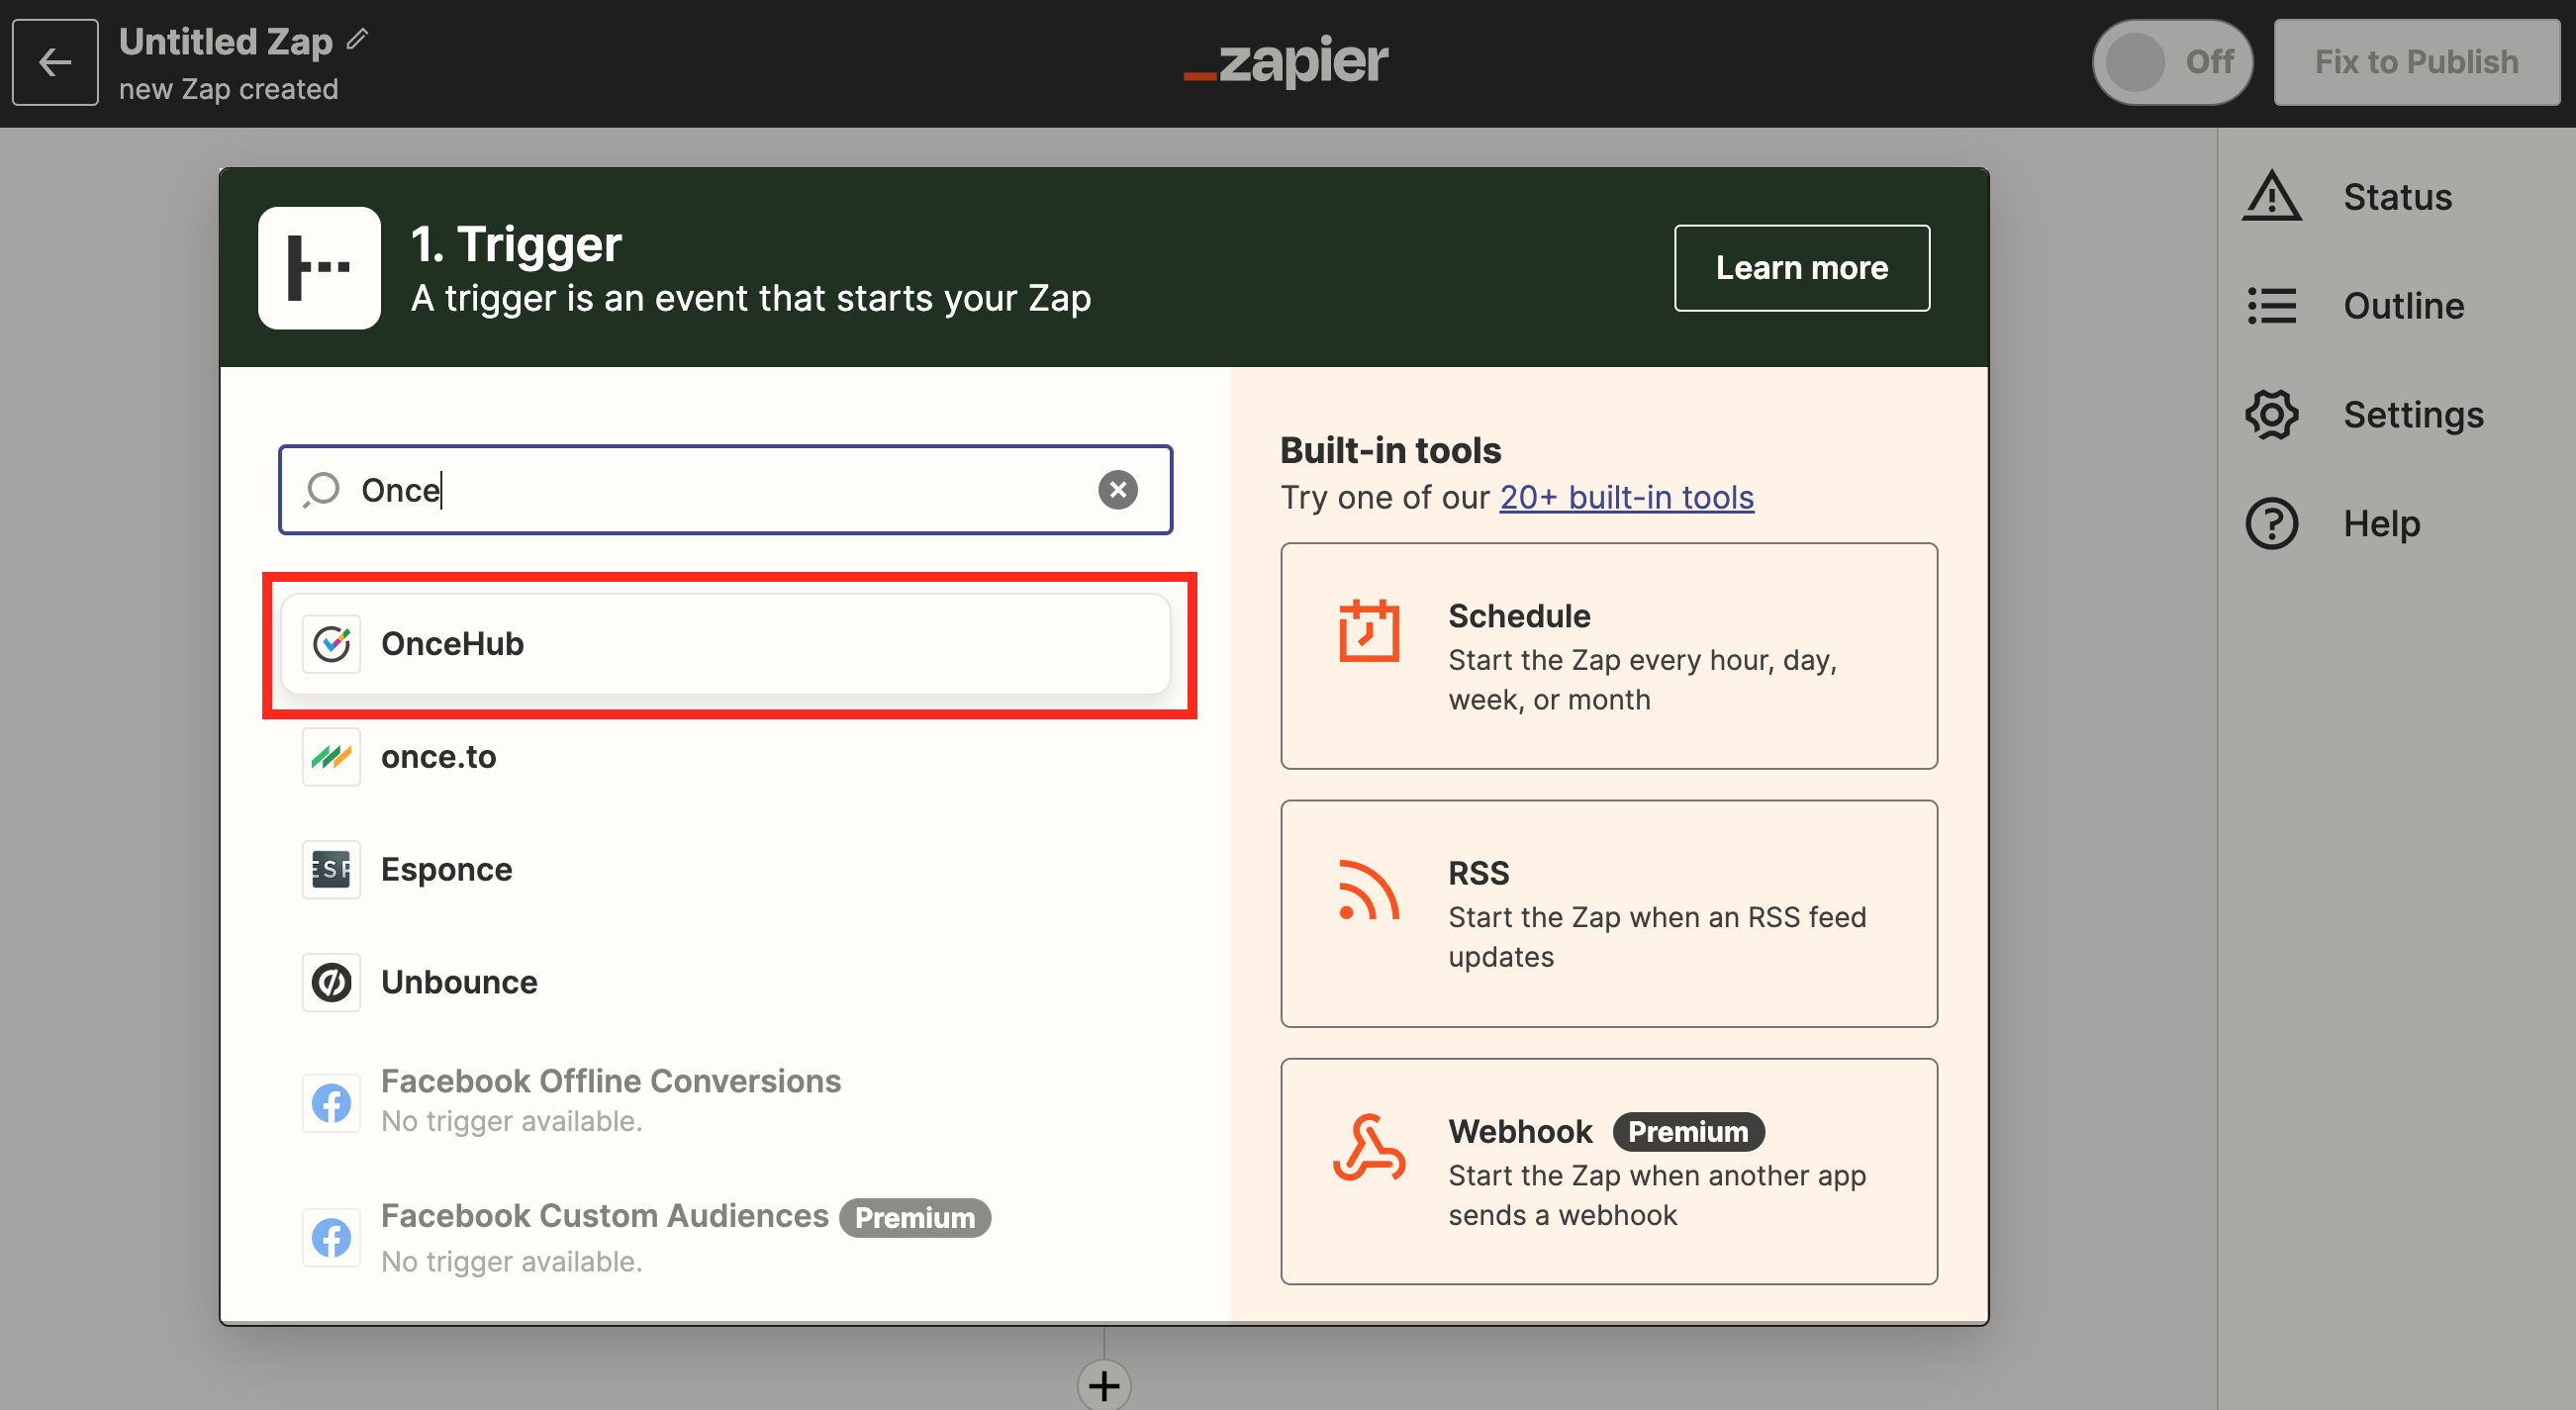Open the Status sidebar panel
The width and height of the screenshot is (2576, 1410).
[x=2396, y=197]
